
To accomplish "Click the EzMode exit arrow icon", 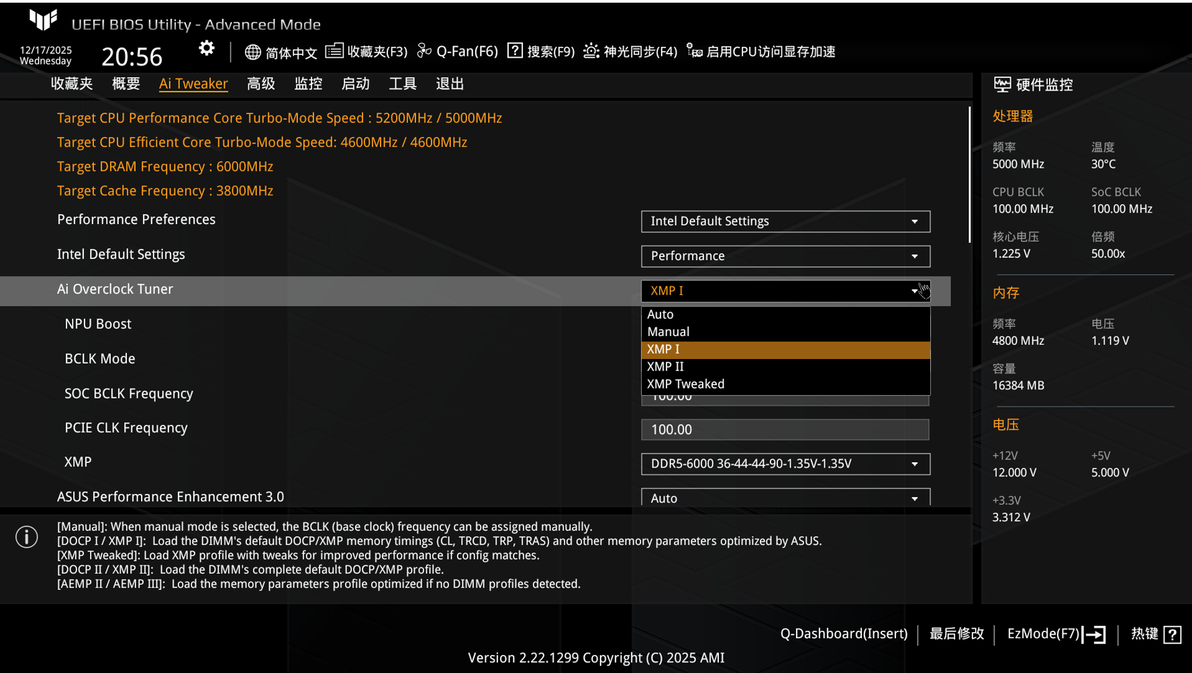I will tap(1094, 634).
